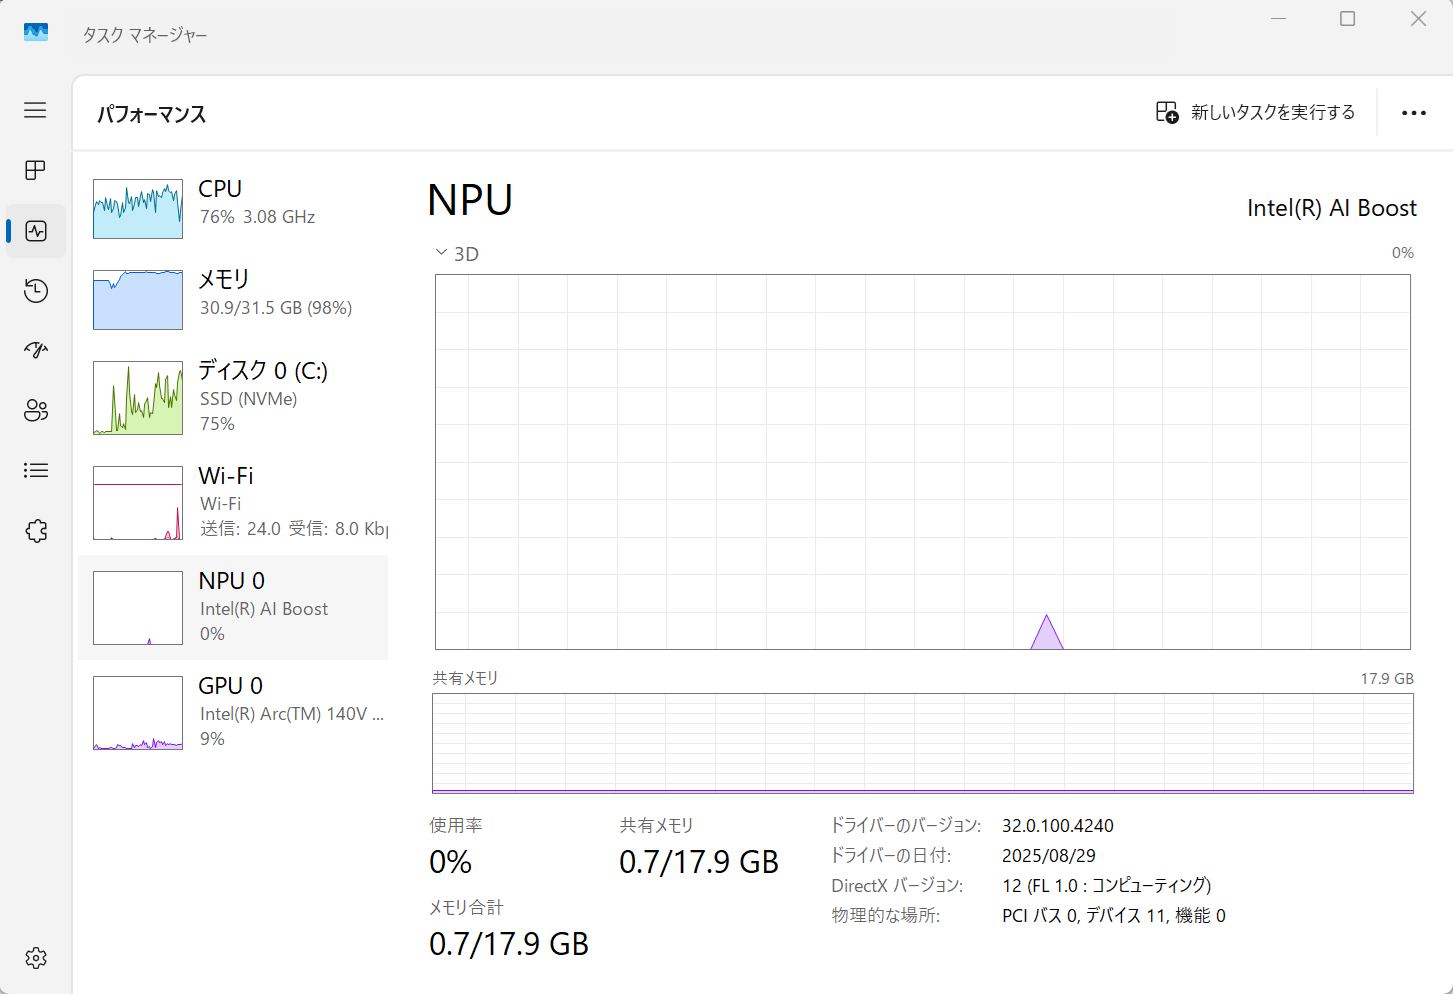Open the Services puzzle-piece icon

point(36,531)
